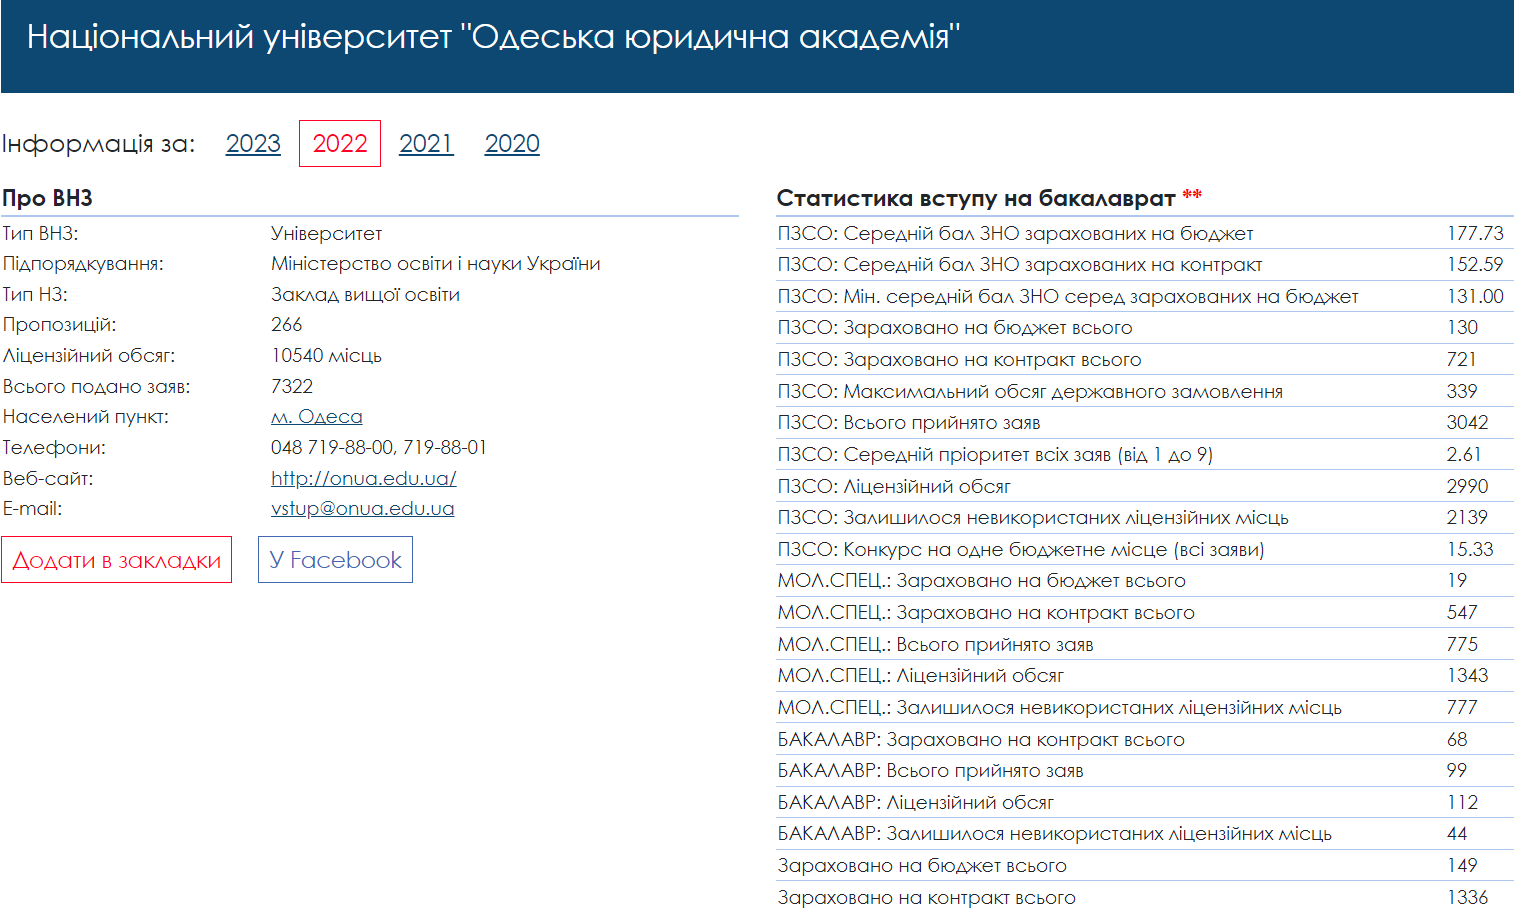
Task: Click the 177.73 average score value
Action: coord(1474,233)
